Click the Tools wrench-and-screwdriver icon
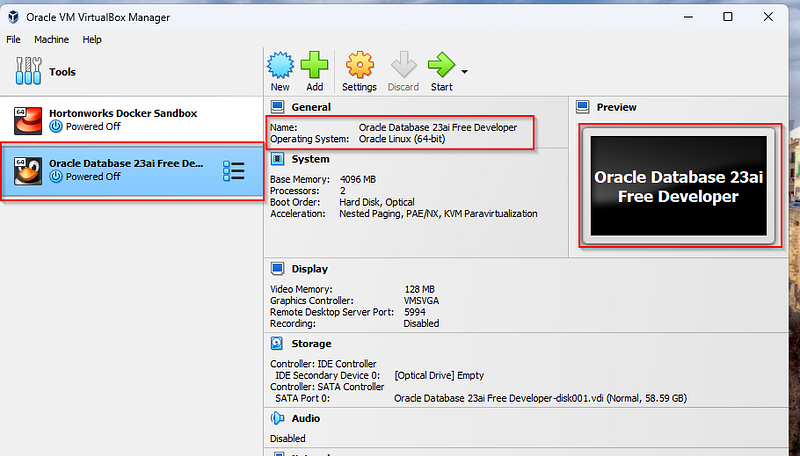The height and width of the screenshot is (456, 800). click(29, 71)
